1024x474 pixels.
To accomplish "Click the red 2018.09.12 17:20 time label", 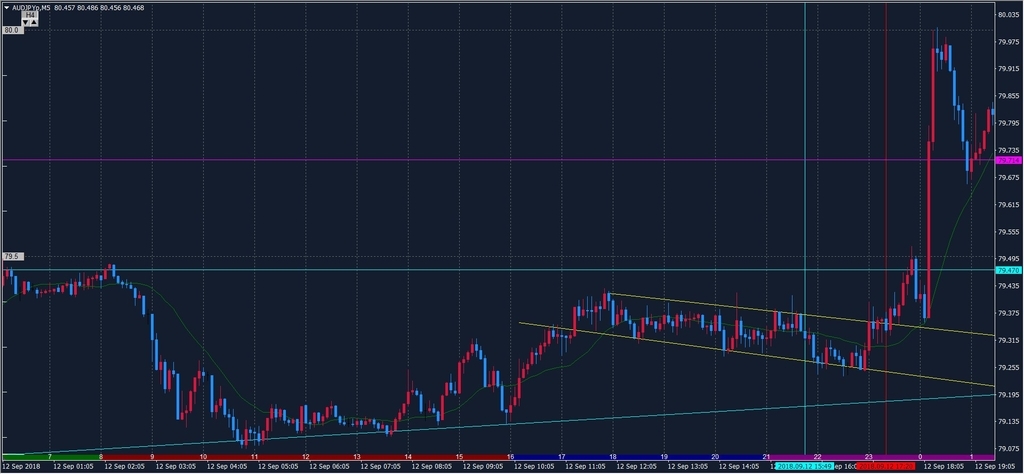I will pyautogui.click(x=886, y=467).
